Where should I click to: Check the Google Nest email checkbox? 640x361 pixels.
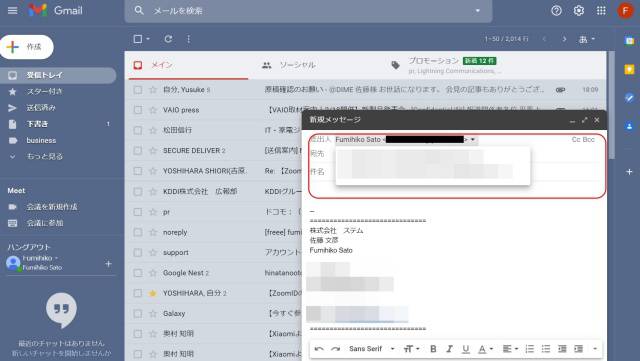click(x=138, y=273)
